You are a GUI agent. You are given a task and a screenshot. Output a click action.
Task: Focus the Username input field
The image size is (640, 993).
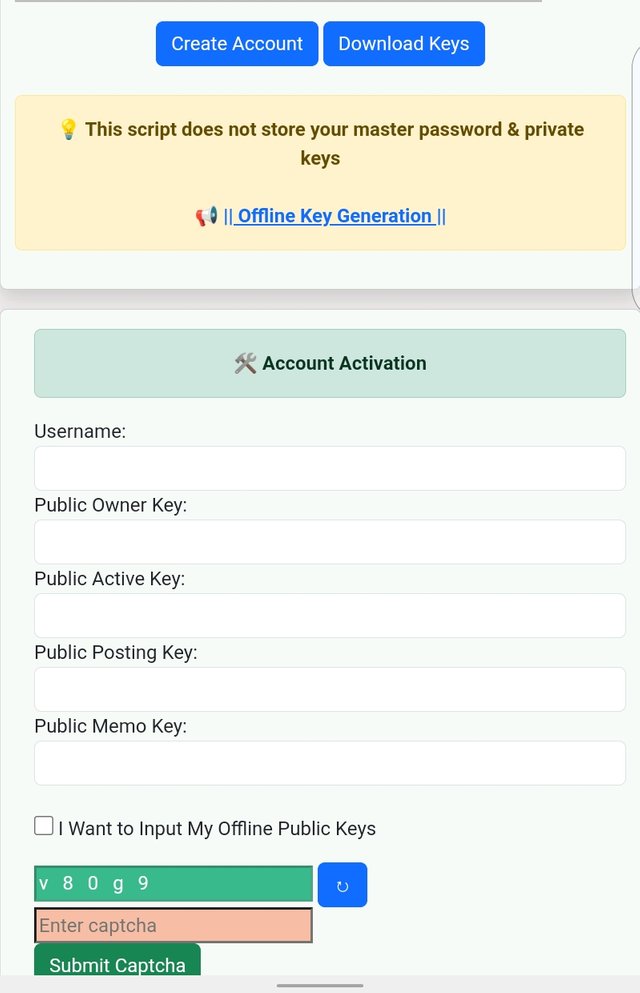[330, 468]
